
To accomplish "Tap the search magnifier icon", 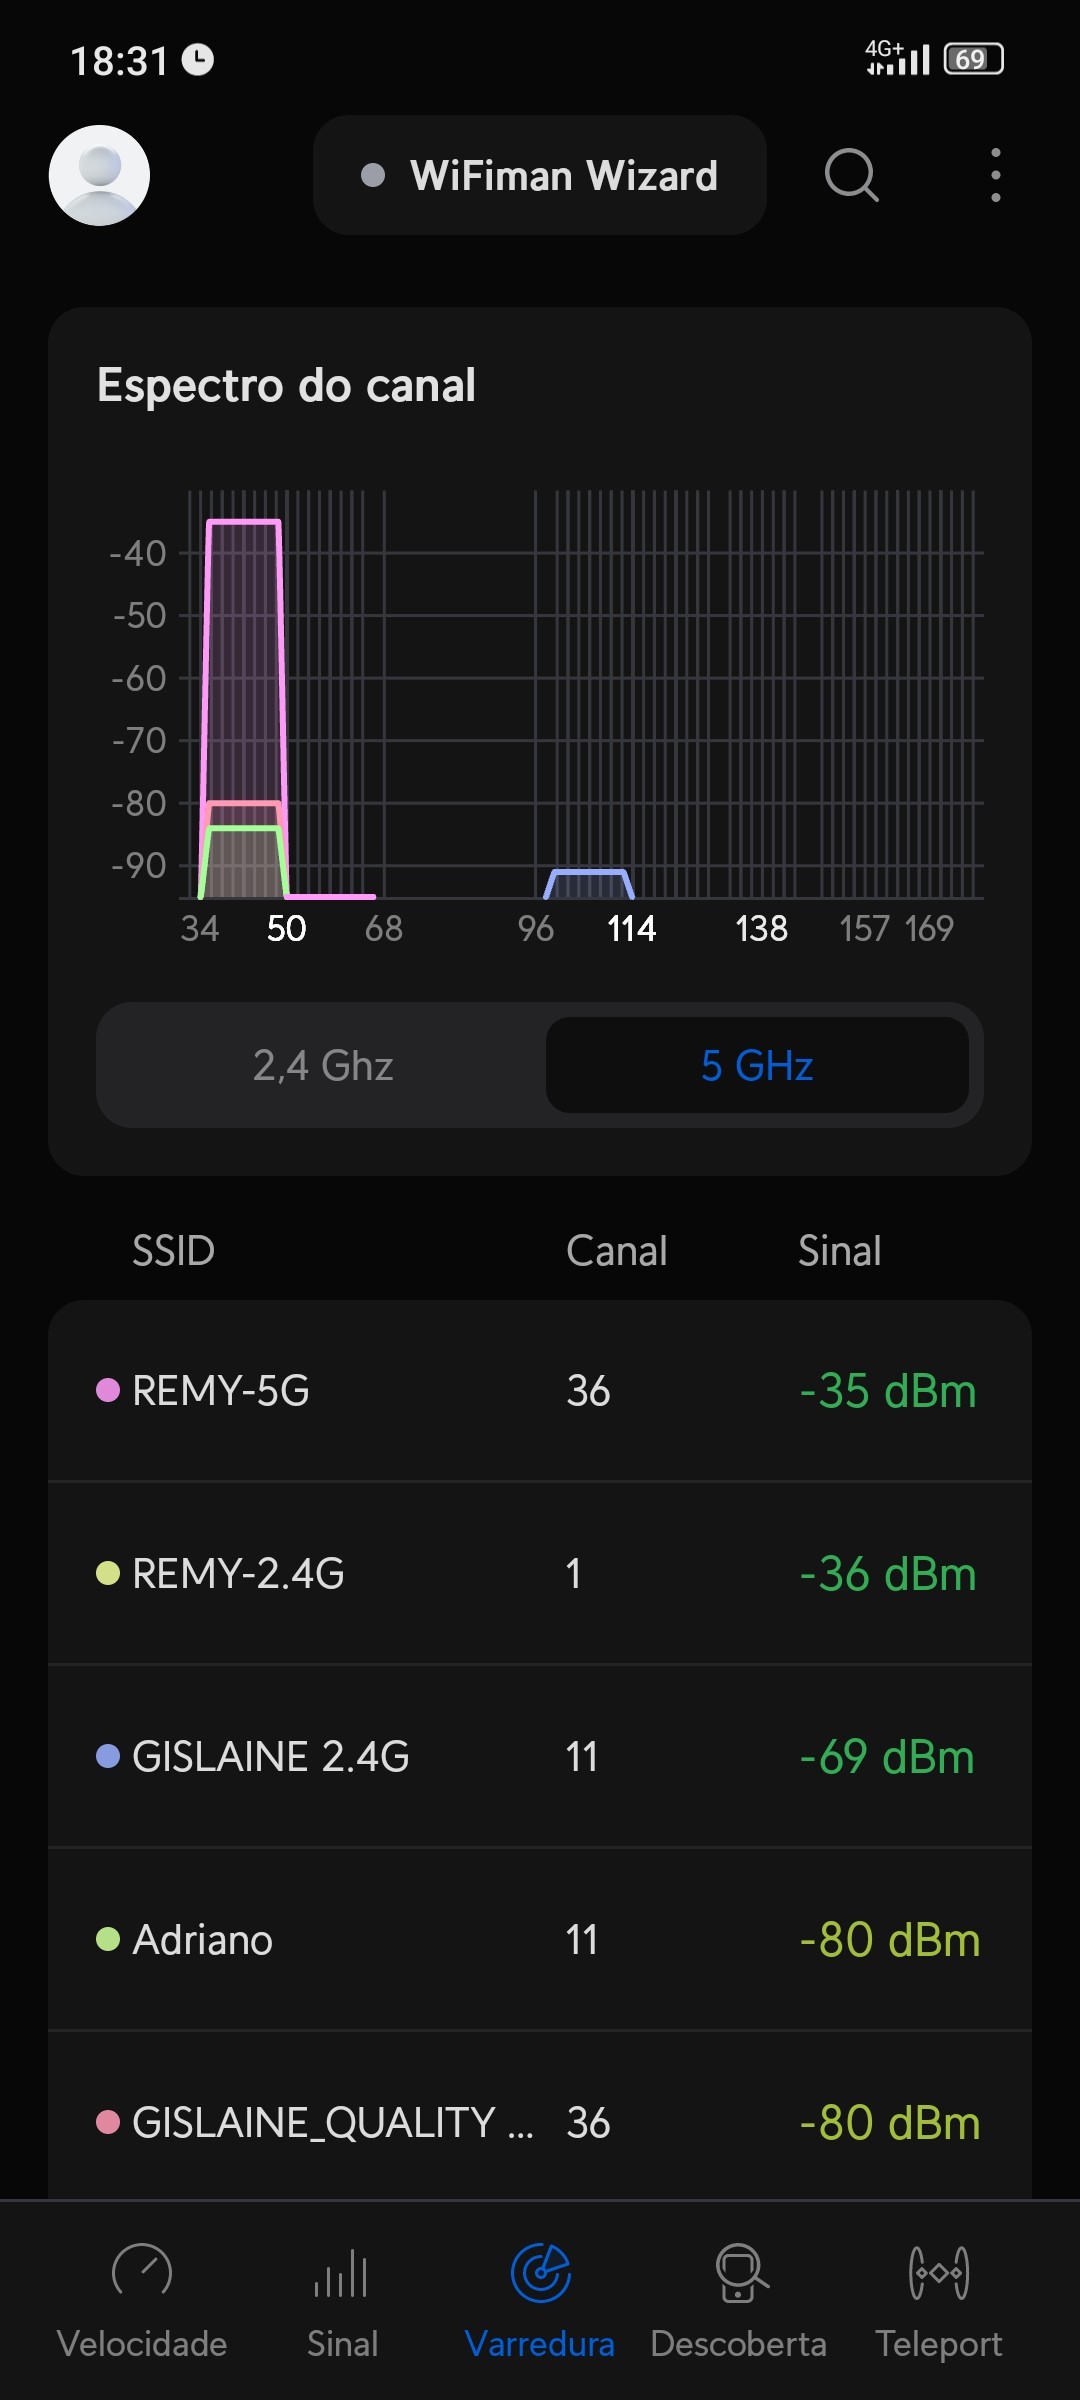I will [x=851, y=175].
